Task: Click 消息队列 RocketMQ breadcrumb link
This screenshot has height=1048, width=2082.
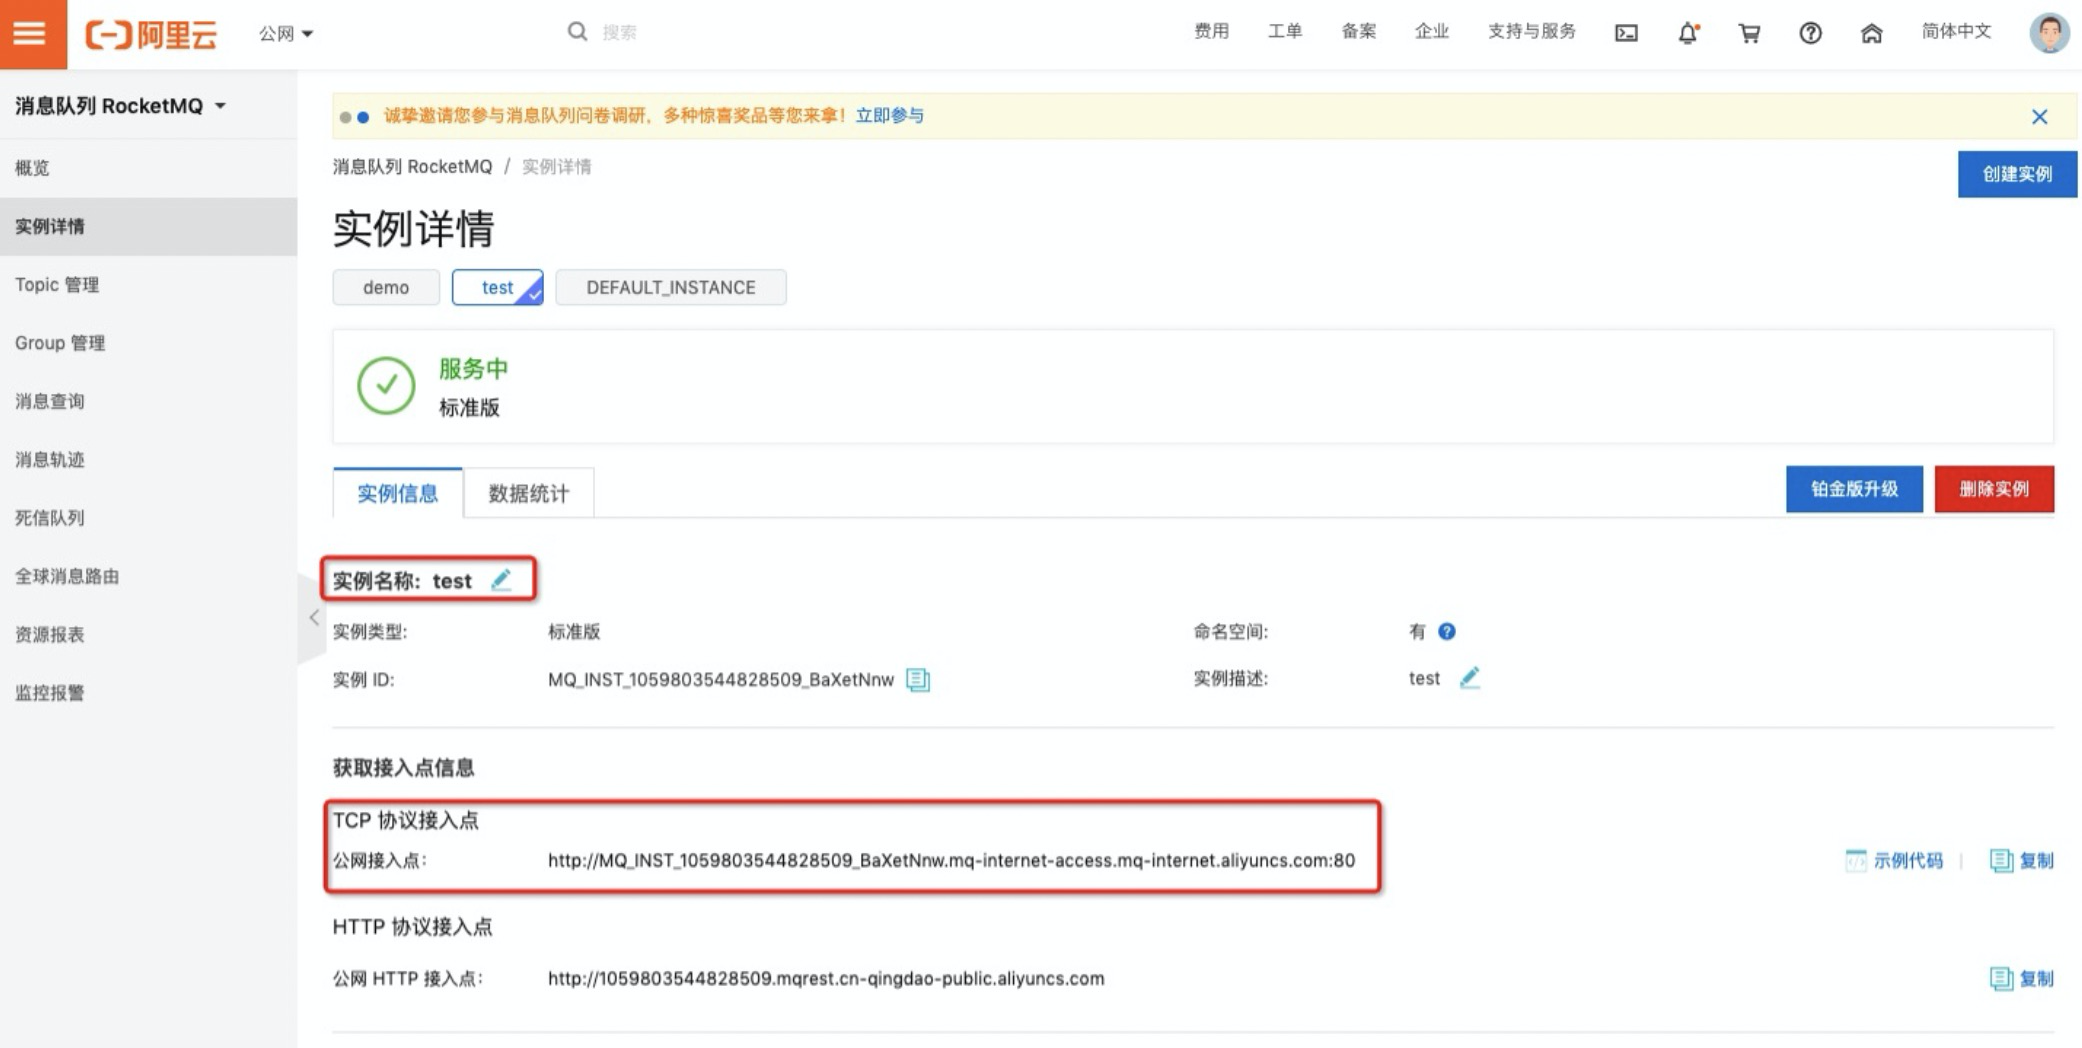Action: (412, 167)
